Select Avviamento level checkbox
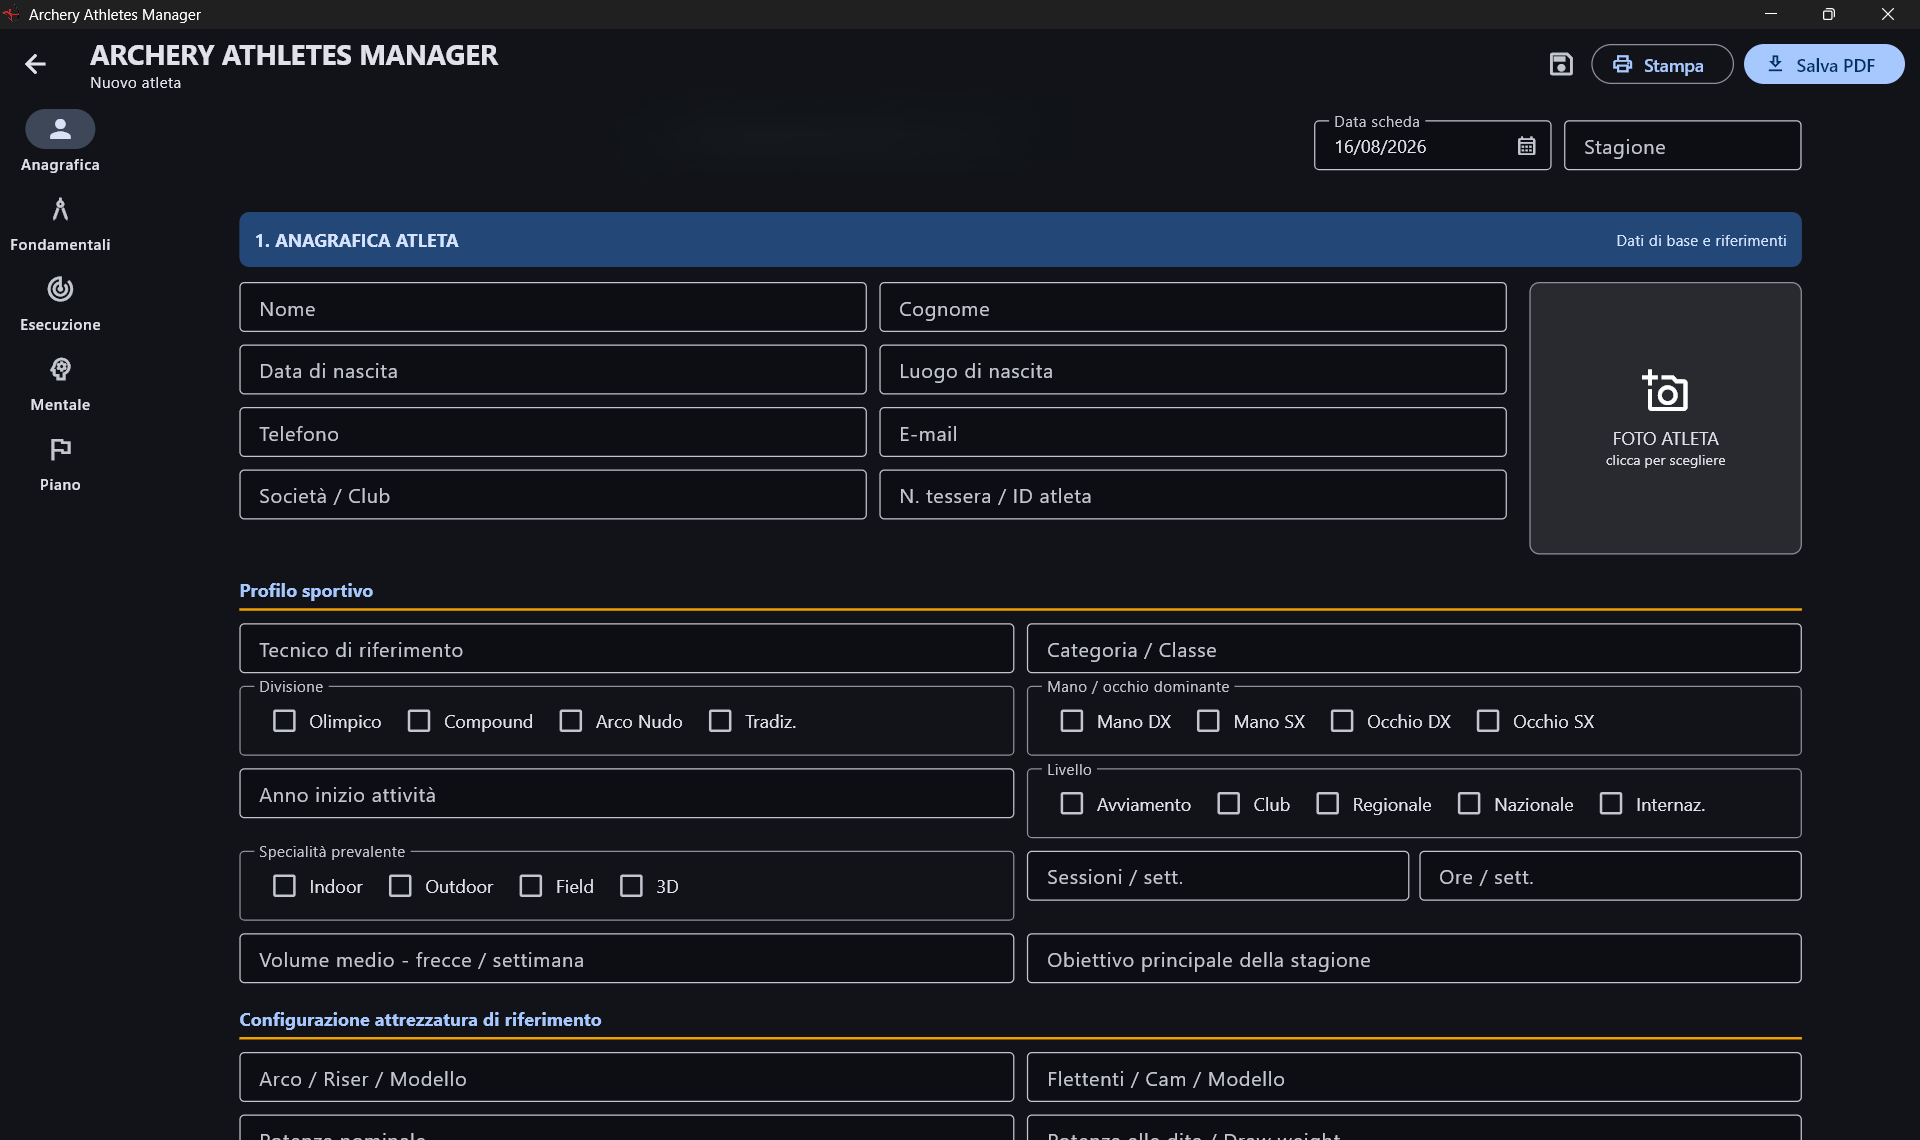1920x1140 pixels. click(1072, 804)
